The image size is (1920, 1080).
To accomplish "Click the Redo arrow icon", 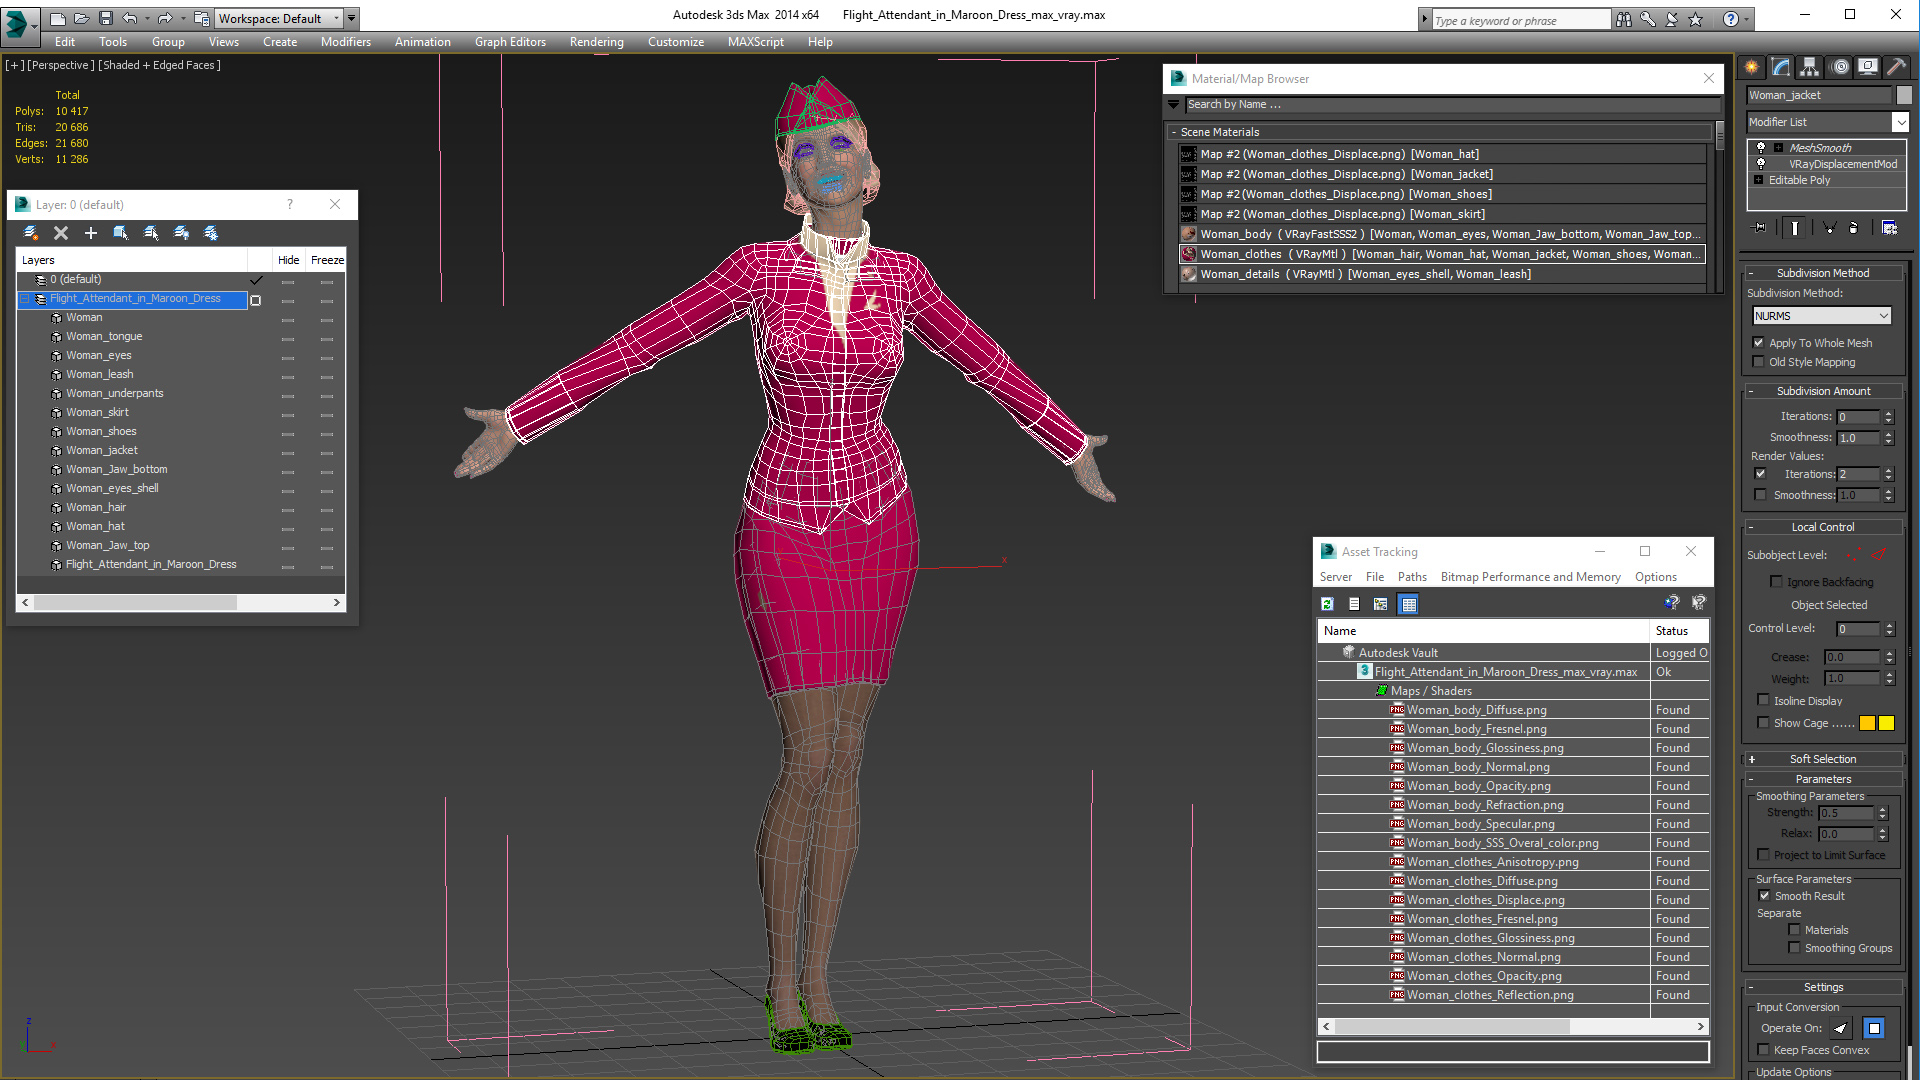I will 165,18.
